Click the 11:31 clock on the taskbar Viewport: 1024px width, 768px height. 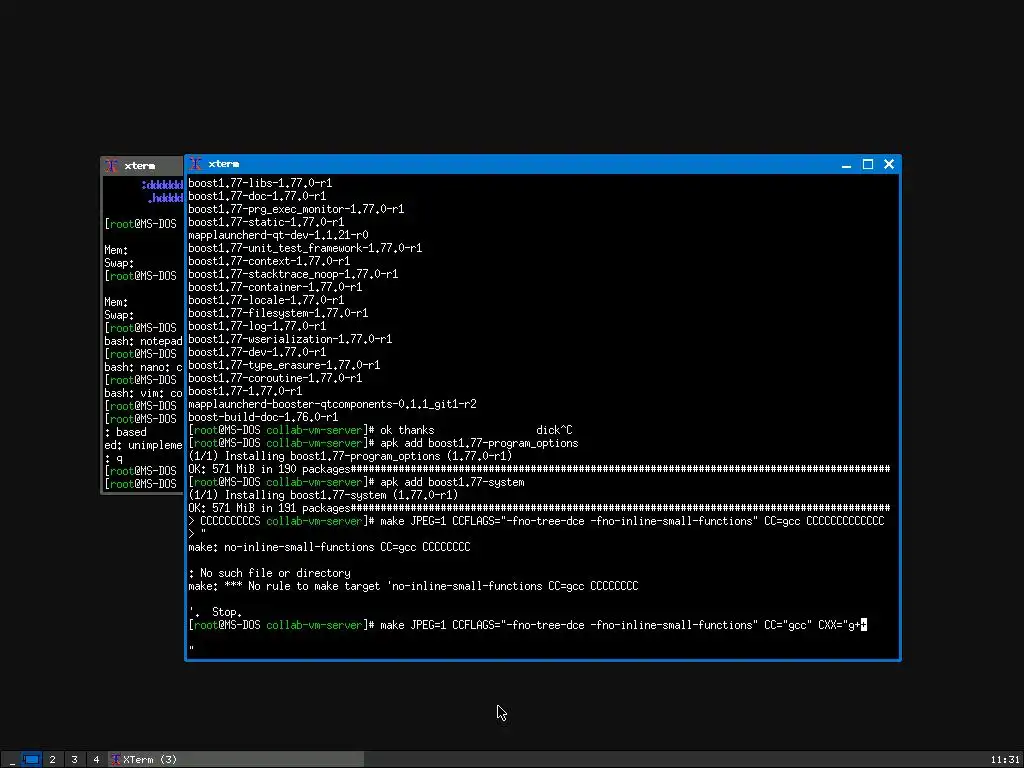pos(1004,760)
